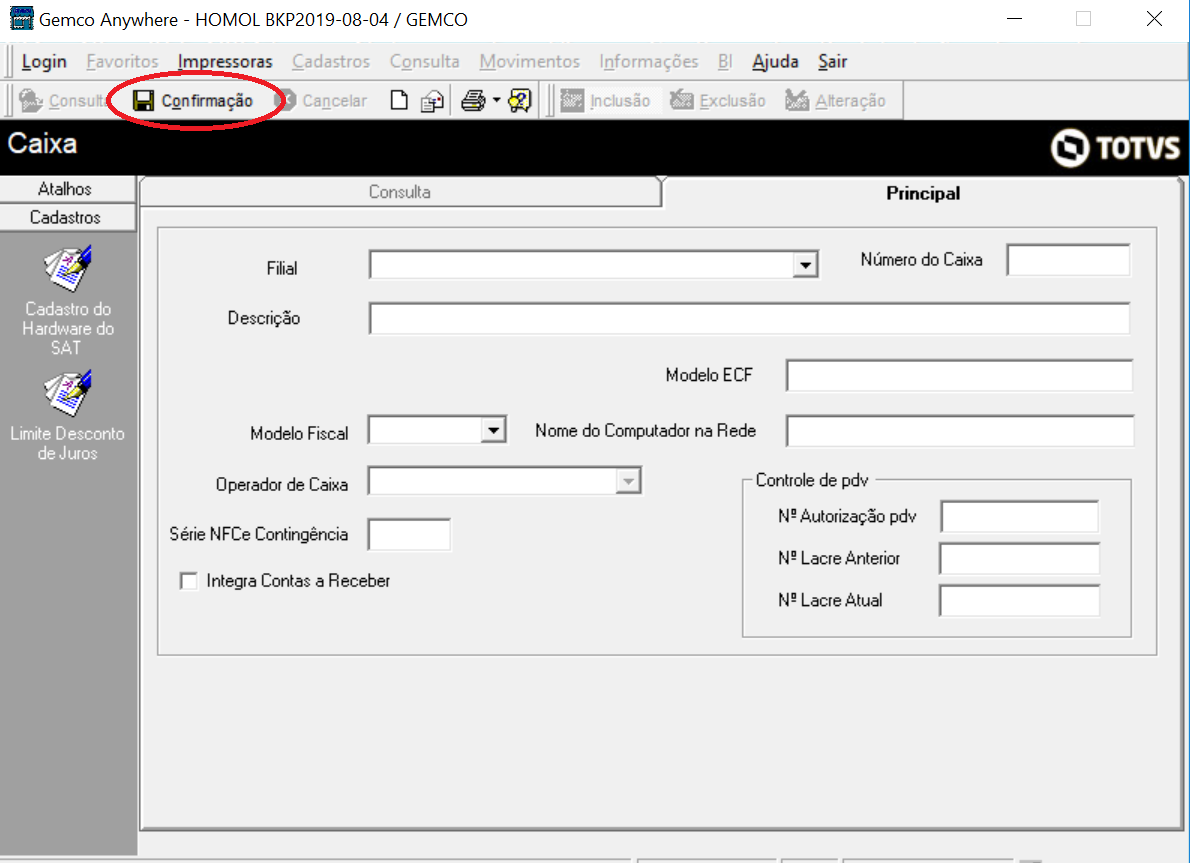Click the Modelo ECF input field
The width and height of the screenshot is (1190, 863).
point(959,376)
